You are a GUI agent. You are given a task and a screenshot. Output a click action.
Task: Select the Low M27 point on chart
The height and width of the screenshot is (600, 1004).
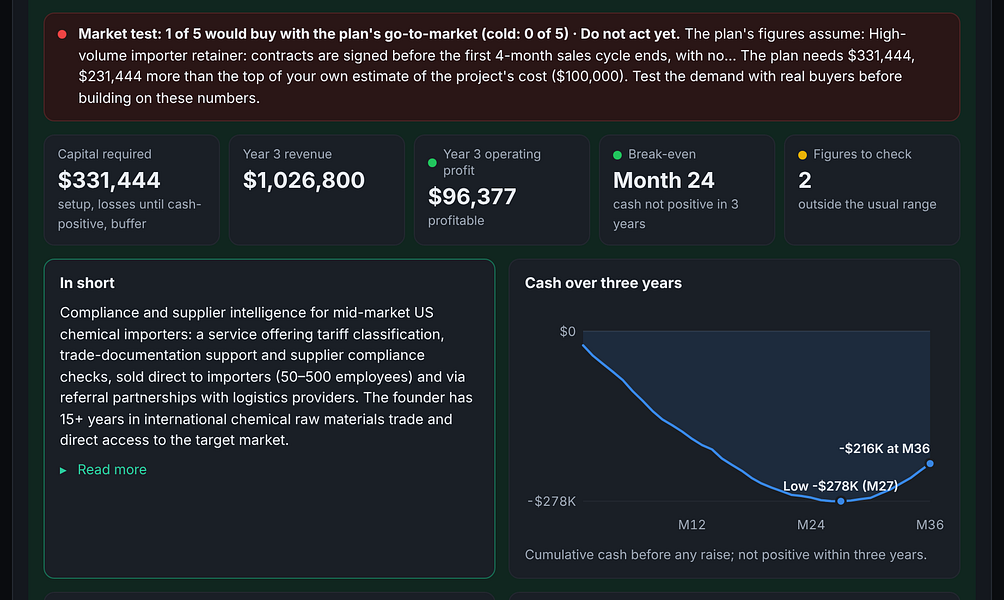pyautogui.click(x=841, y=501)
